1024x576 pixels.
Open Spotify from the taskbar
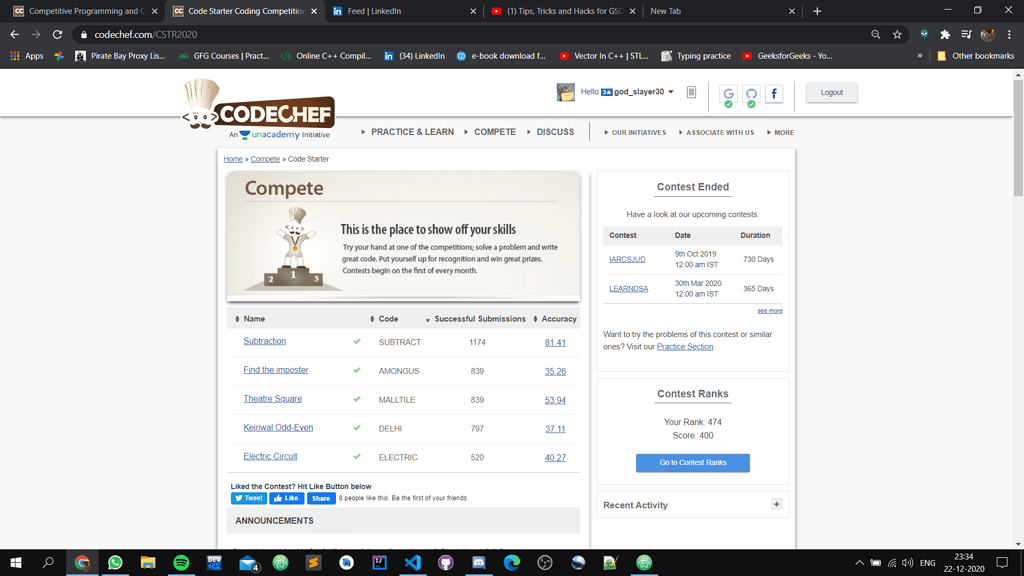pos(181,562)
